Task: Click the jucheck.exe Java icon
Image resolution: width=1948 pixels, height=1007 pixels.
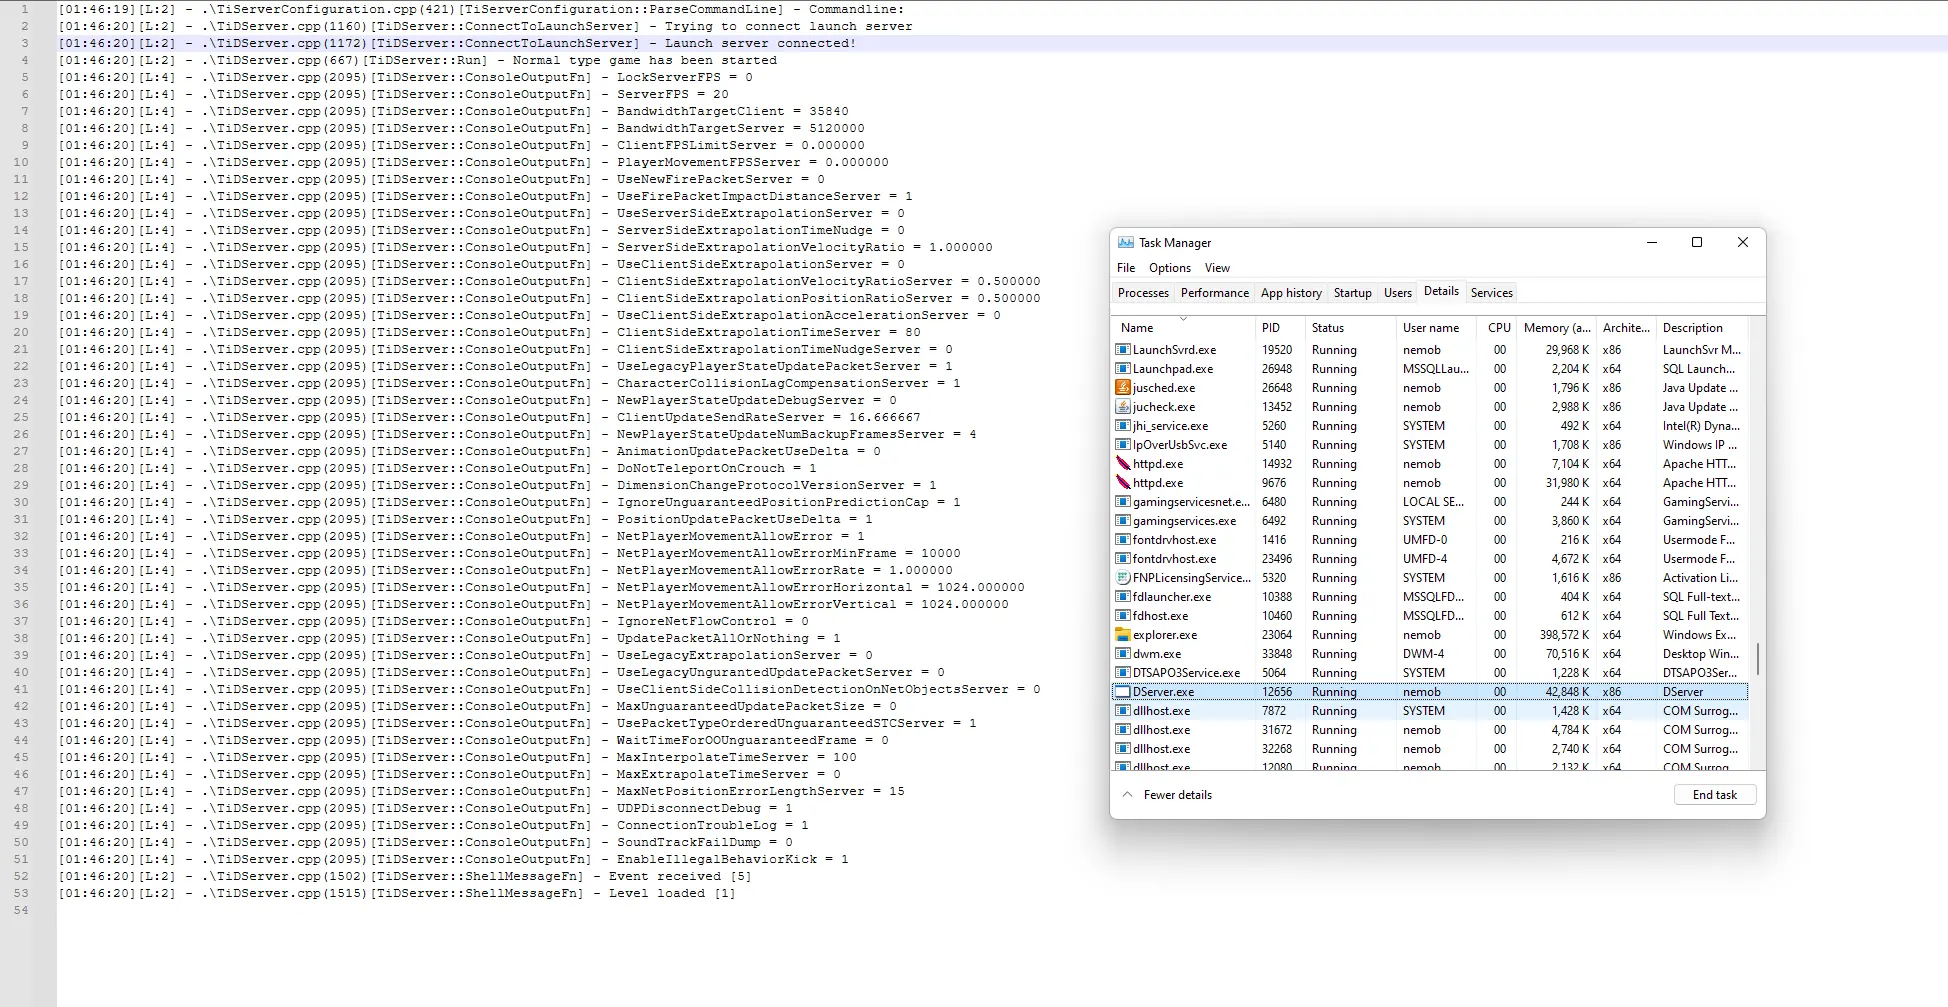Action: [x=1123, y=407]
